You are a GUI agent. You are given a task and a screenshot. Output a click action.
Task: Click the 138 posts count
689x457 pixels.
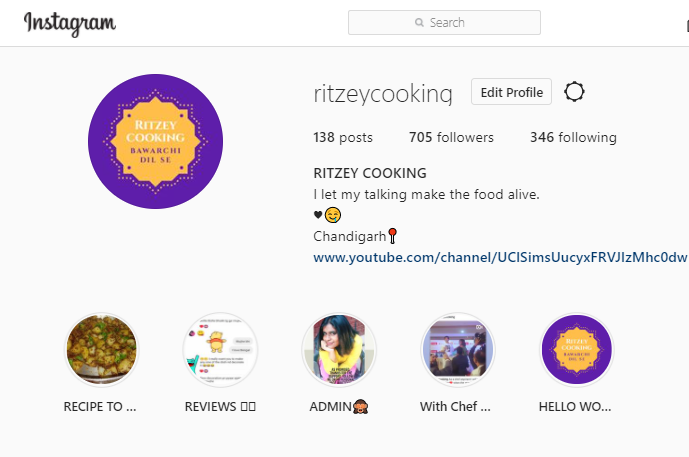pos(343,138)
